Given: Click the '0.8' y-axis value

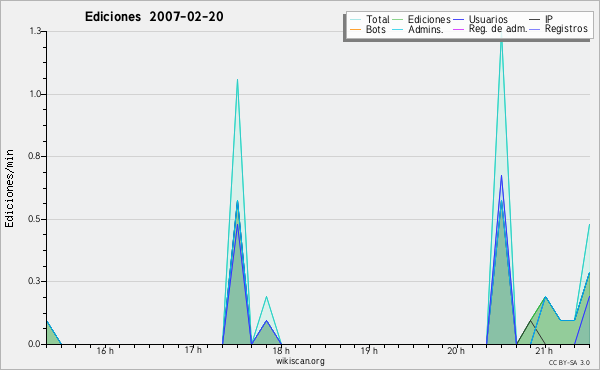Looking at the screenshot, I should 34,156.
